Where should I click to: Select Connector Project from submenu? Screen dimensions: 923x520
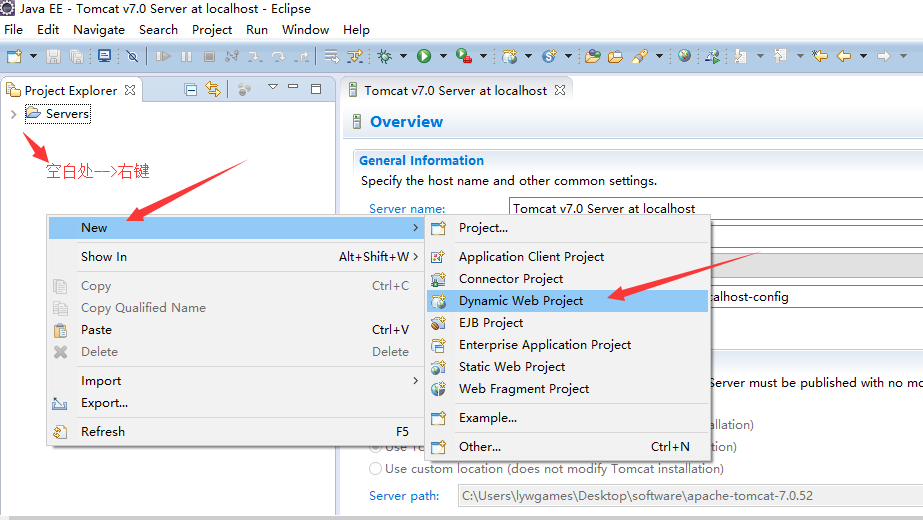tap(567, 279)
